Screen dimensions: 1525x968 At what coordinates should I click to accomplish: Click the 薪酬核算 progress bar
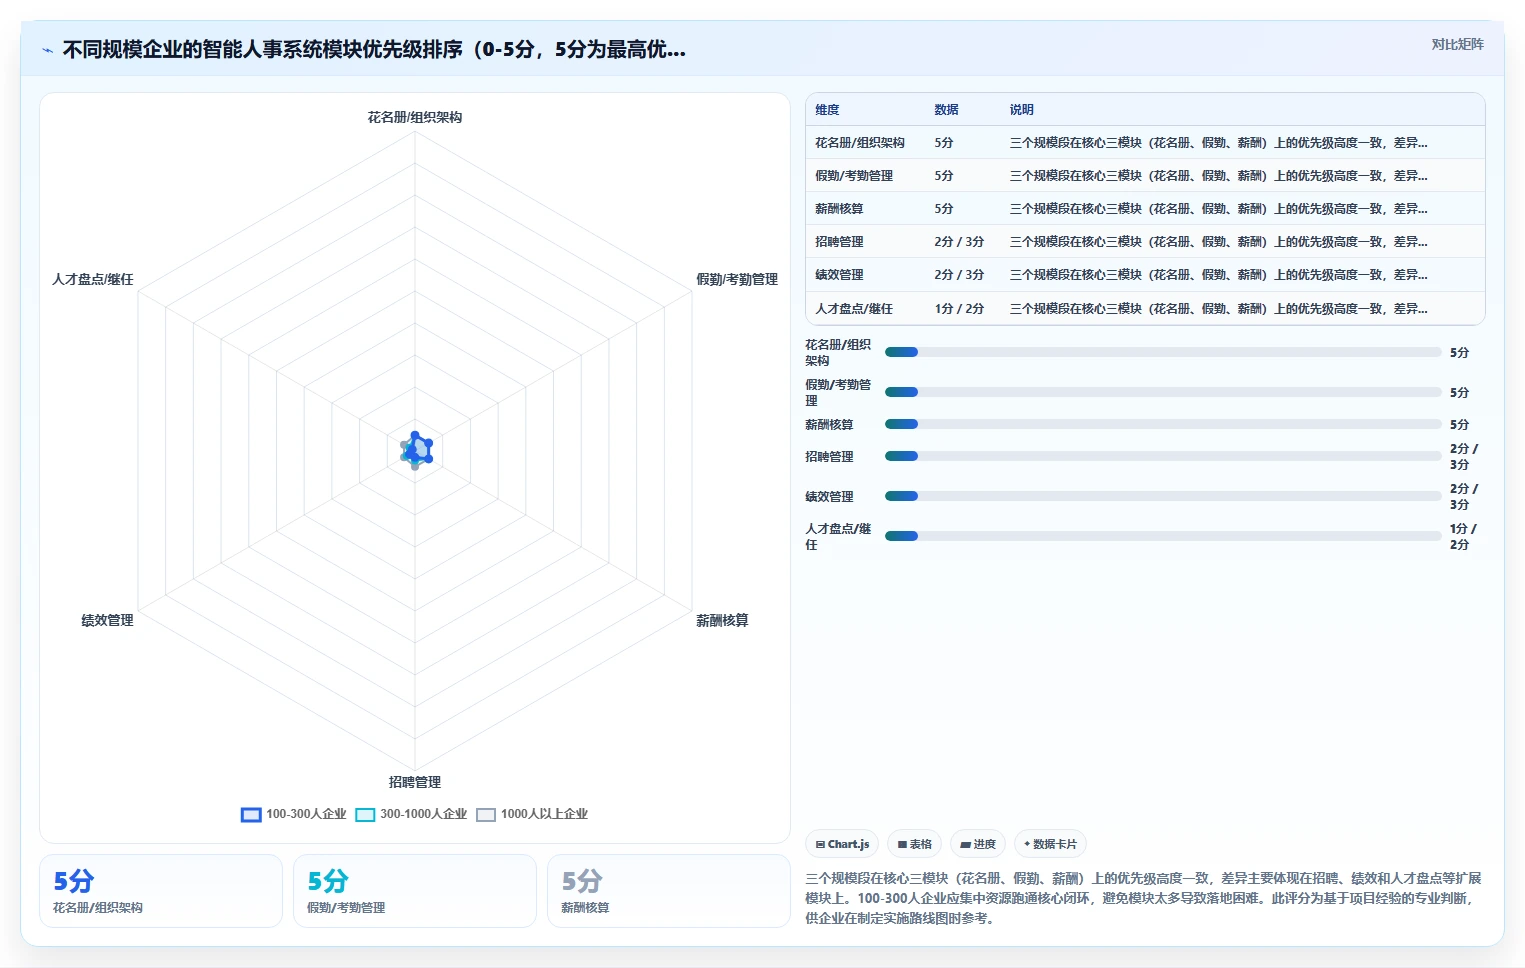pyautogui.click(x=1163, y=424)
